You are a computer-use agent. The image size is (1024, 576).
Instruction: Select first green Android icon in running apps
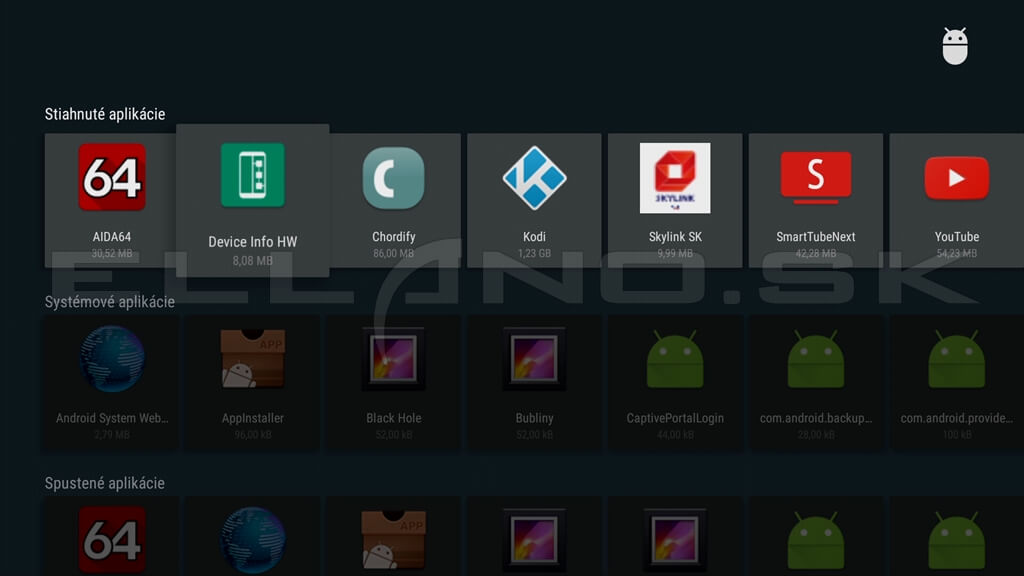point(816,539)
